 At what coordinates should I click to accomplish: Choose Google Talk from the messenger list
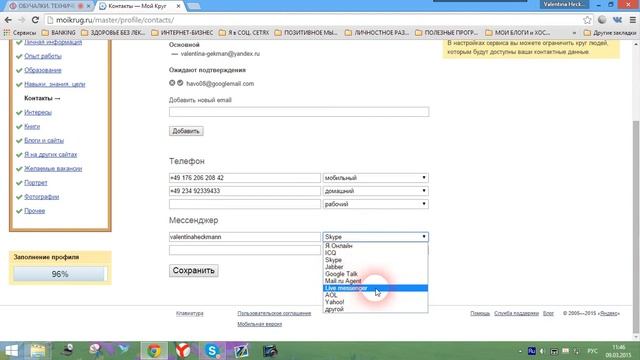(x=376, y=274)
